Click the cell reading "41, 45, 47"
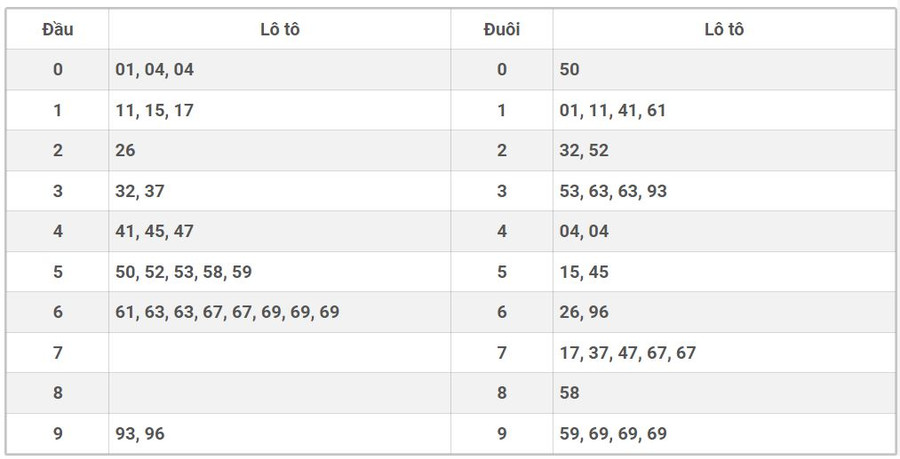The image size is (900, 459). point(155,231)
